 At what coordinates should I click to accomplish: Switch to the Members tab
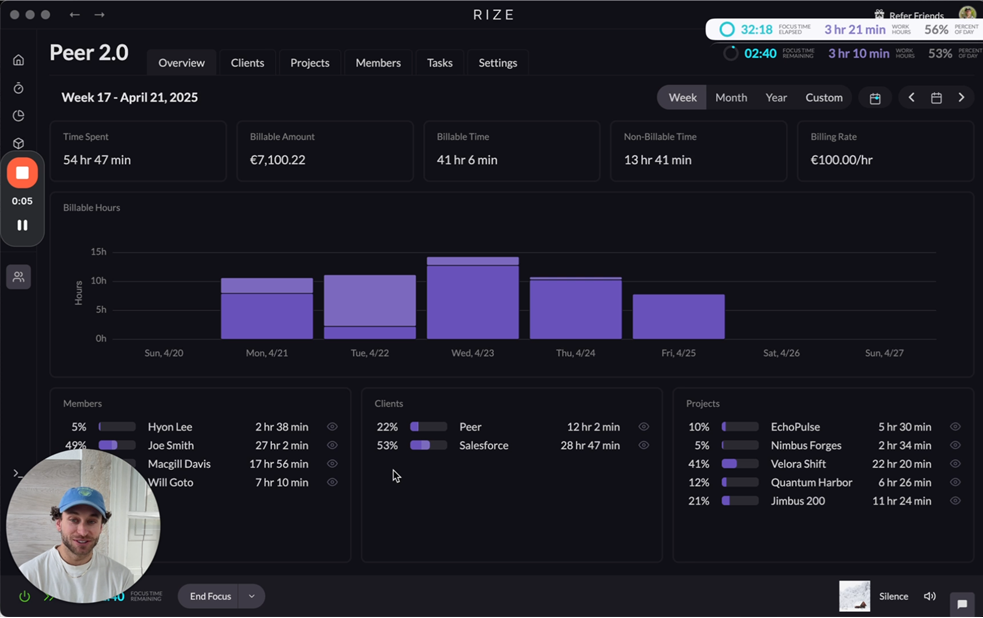pos(378,63)
